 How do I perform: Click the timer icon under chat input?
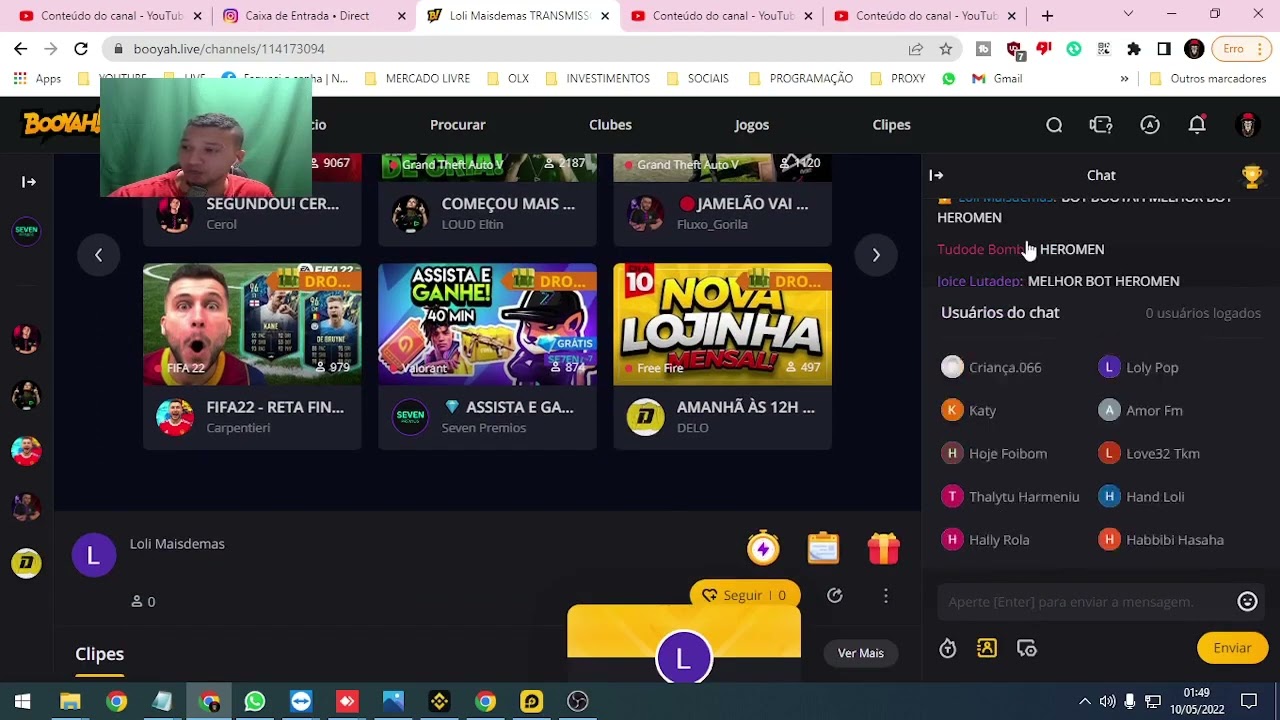click(x=947, y=649)
